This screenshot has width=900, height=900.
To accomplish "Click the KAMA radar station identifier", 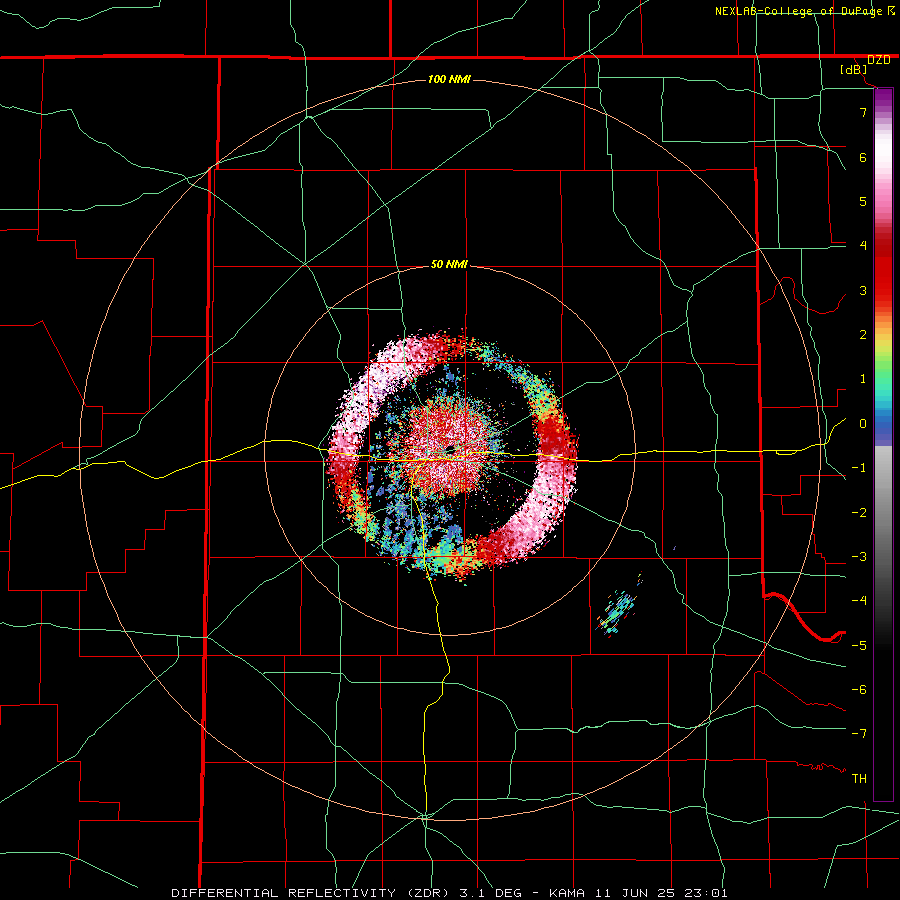I will tap(568, 893).
